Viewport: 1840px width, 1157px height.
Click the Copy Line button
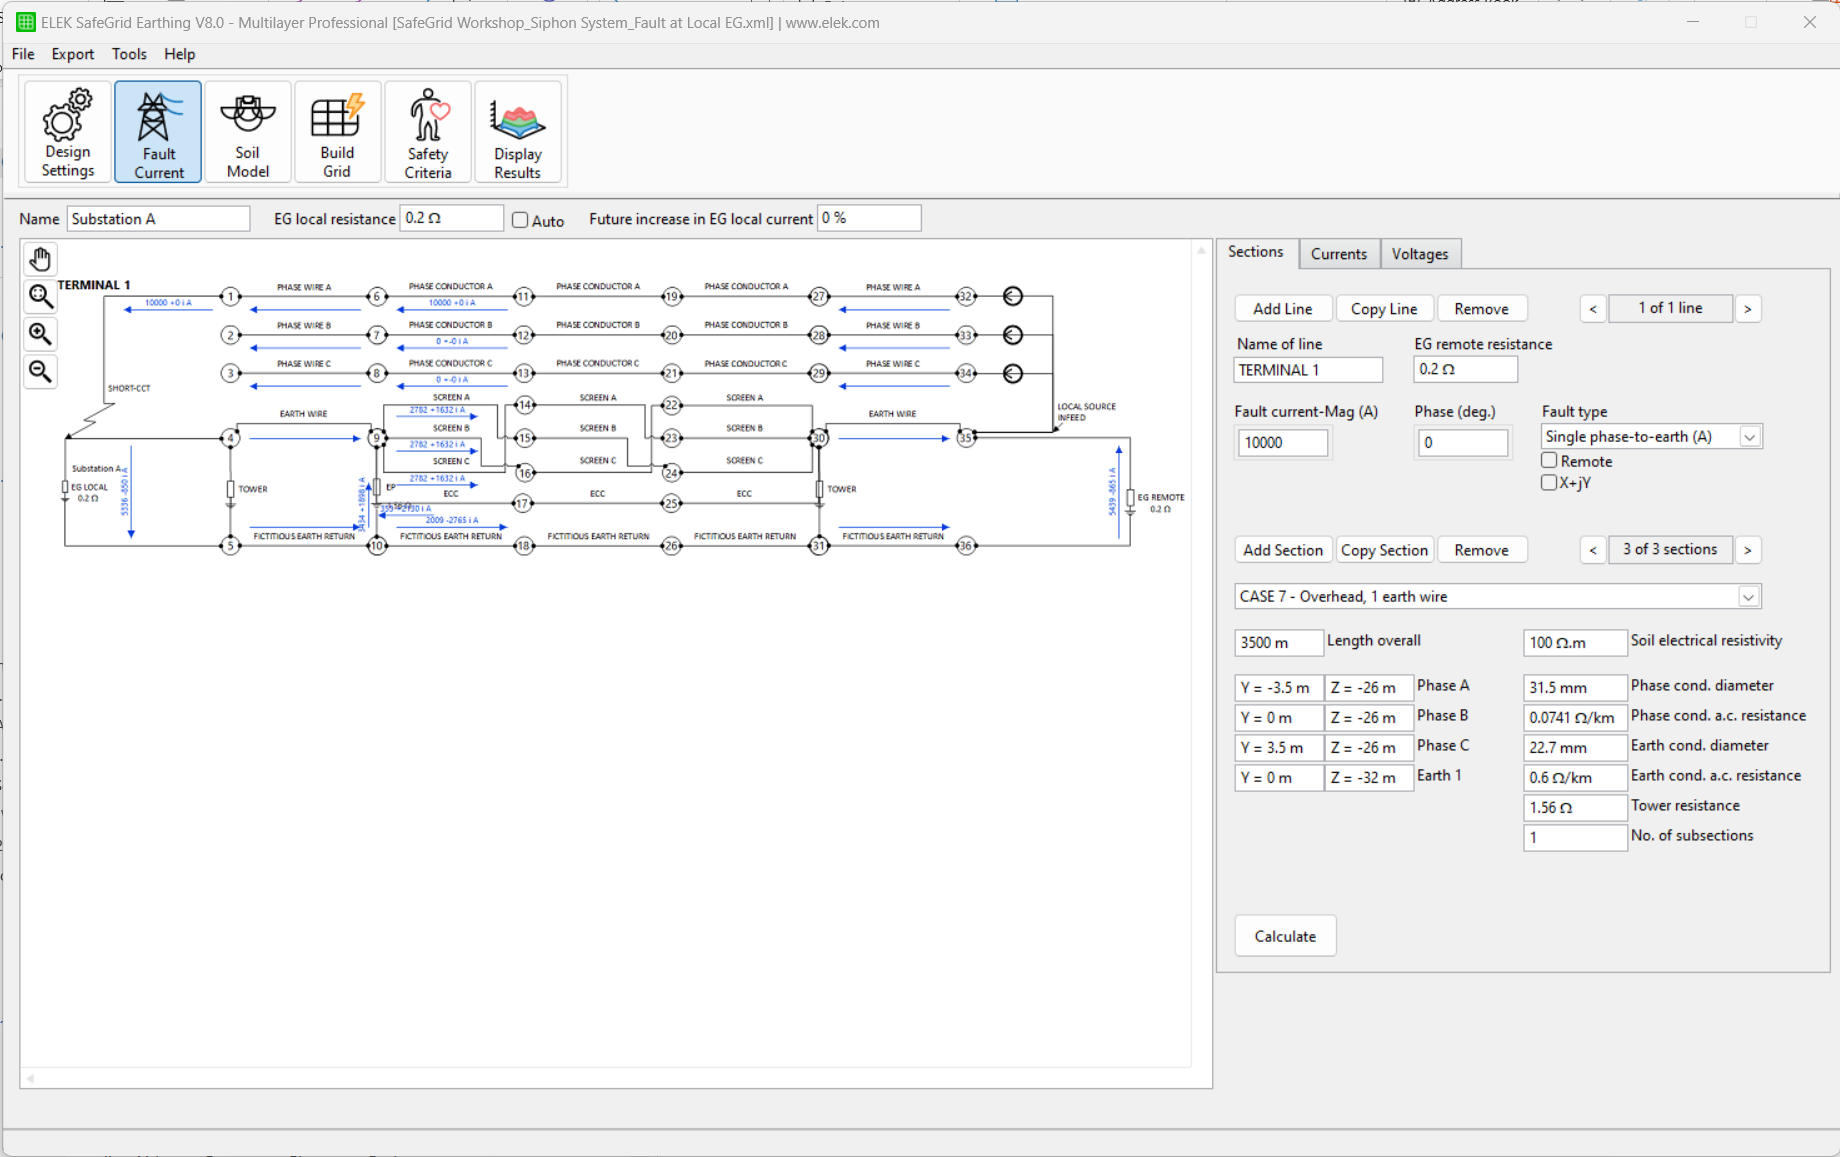coord(1384,309)
